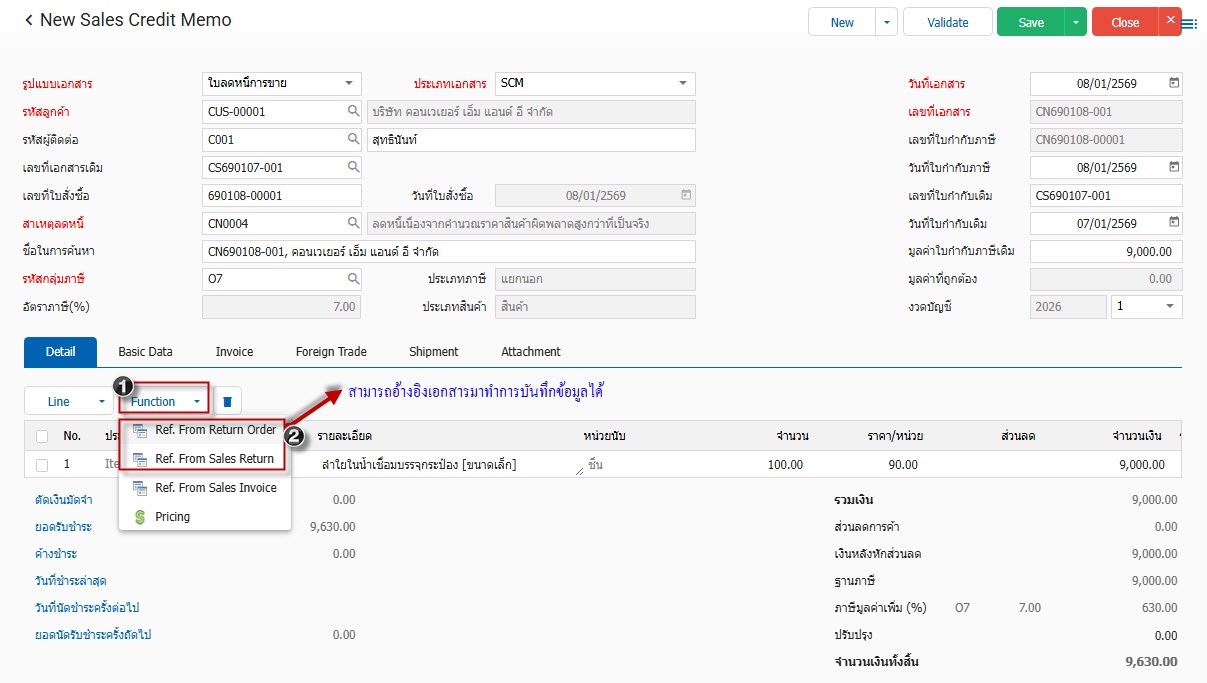This screenshot has width=1207, height=683.
Task: Expand the Save button dropdown arrow
Action: point(1075,22)
